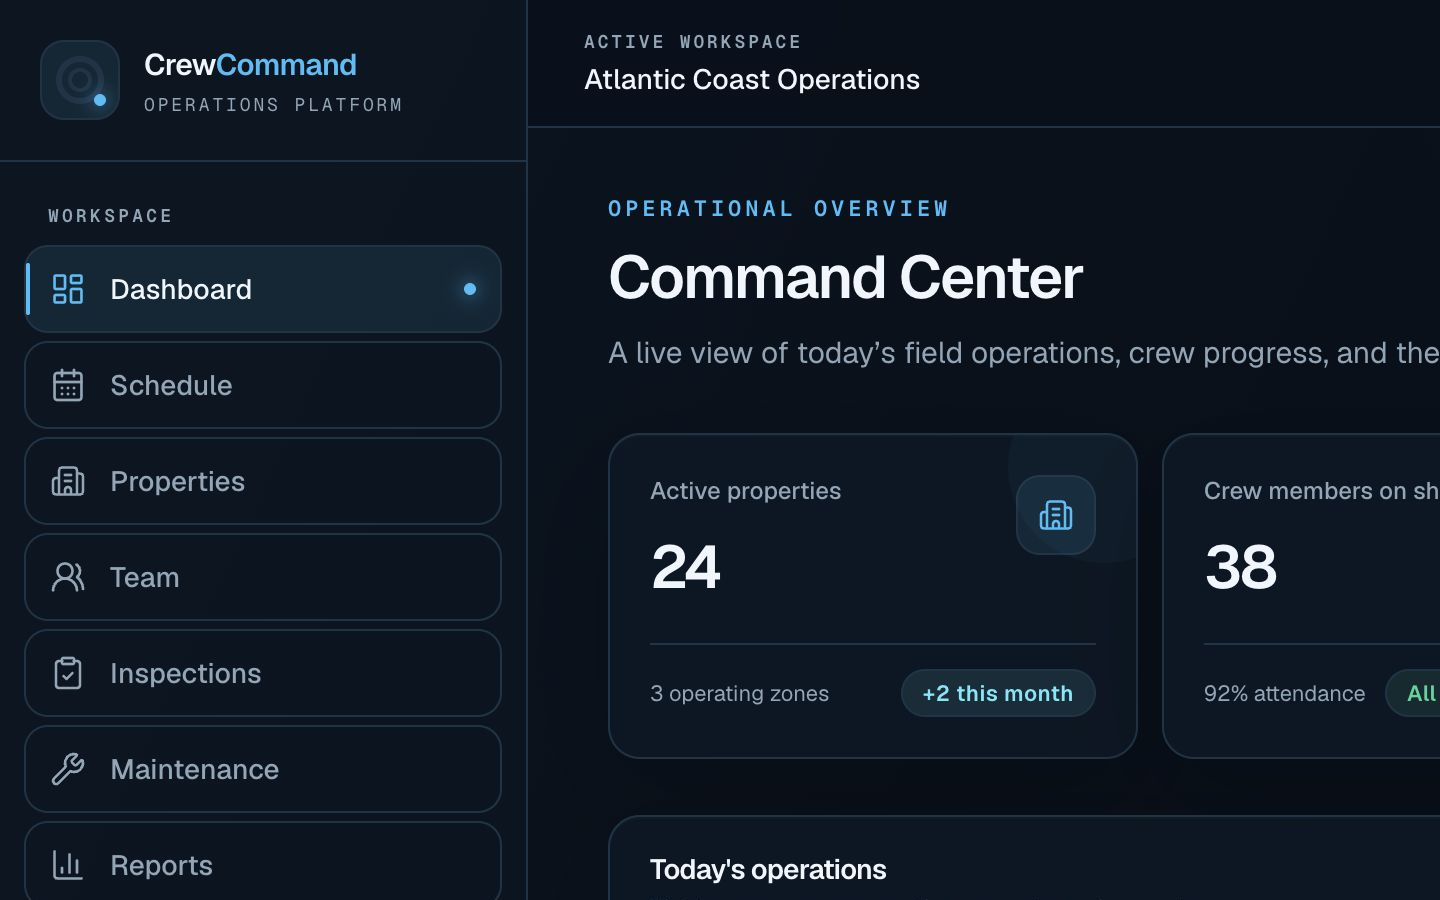Select Maintenance in the workspace menu
The width and height of the screenshot is (1440, 900).
[263, 769]
